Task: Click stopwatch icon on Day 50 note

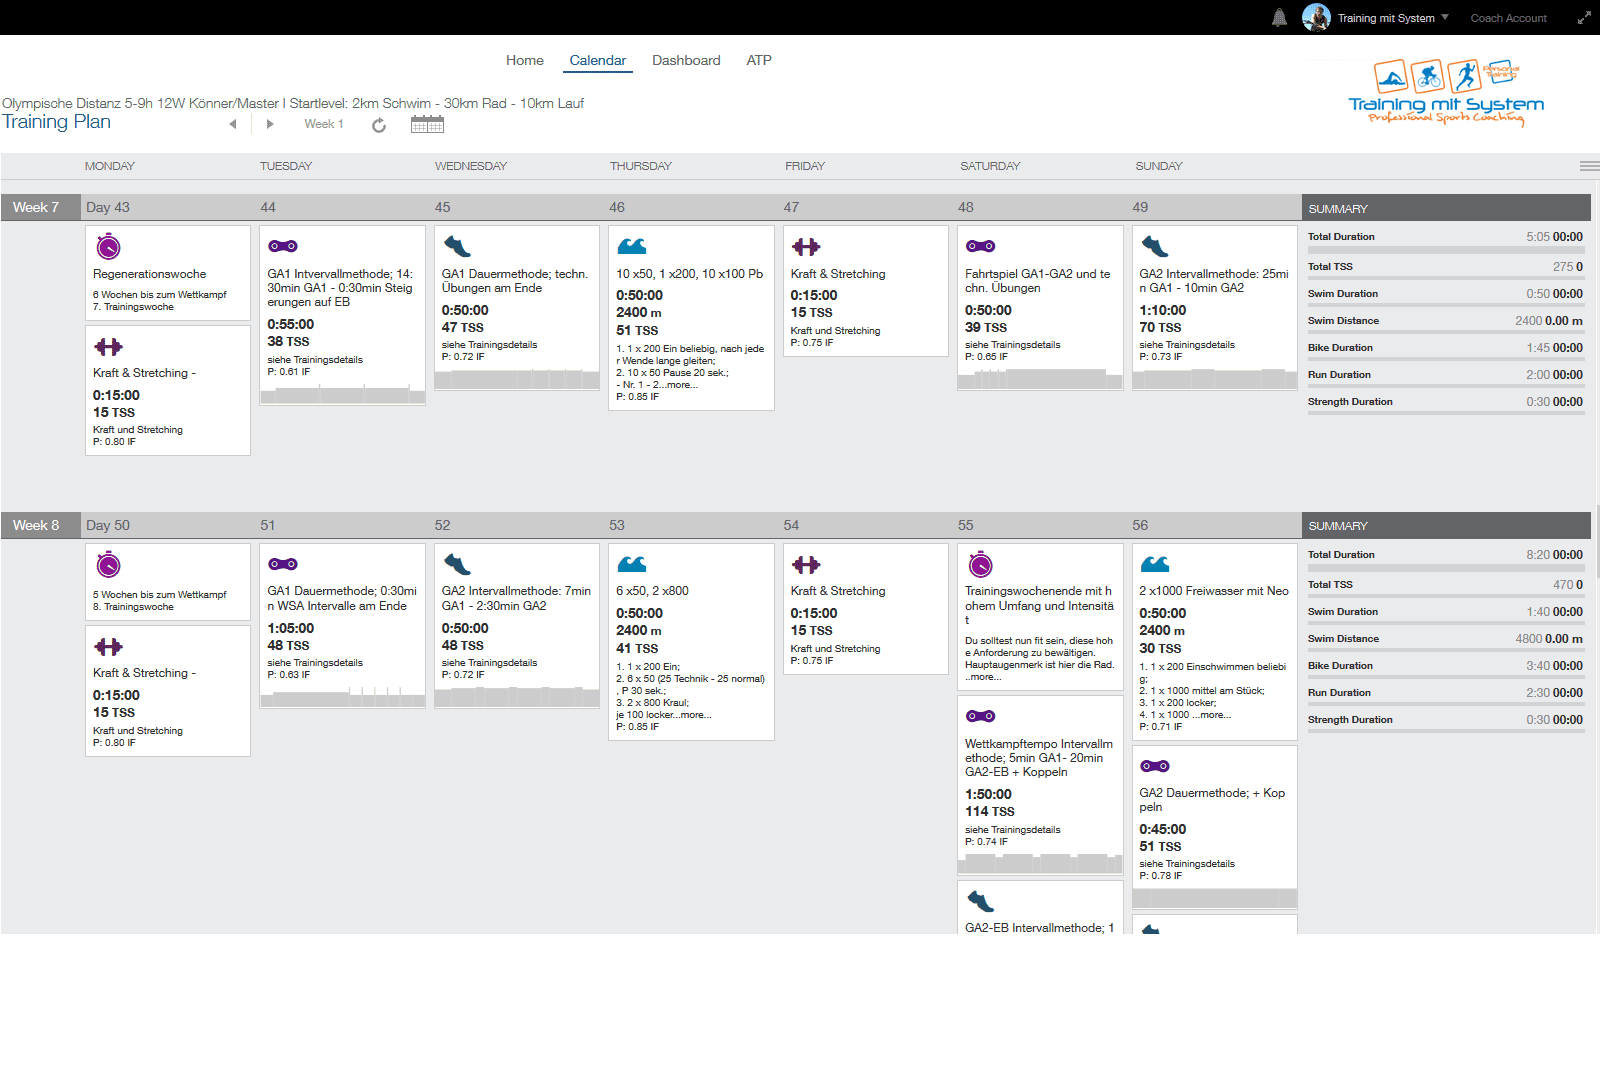Action: tap(108, 564)
